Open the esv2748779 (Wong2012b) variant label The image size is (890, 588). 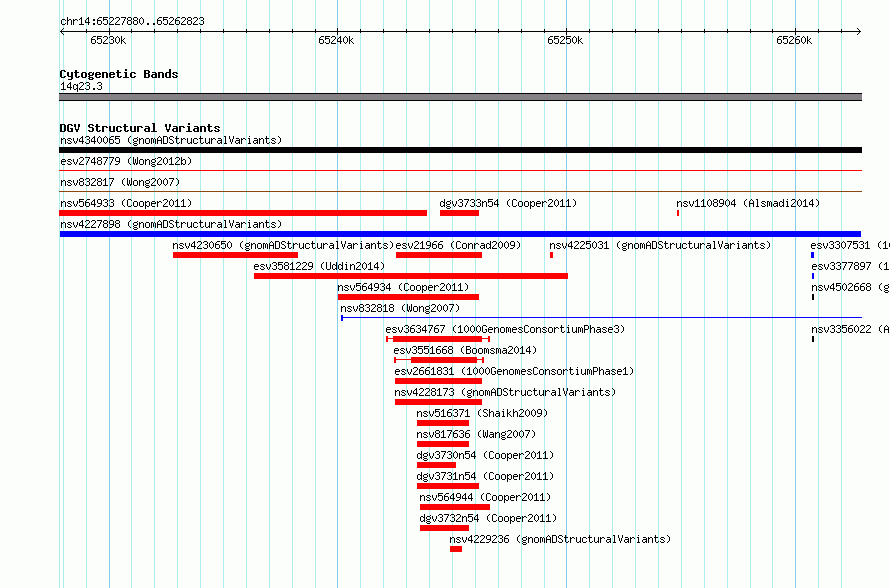[x=126, y=161]
